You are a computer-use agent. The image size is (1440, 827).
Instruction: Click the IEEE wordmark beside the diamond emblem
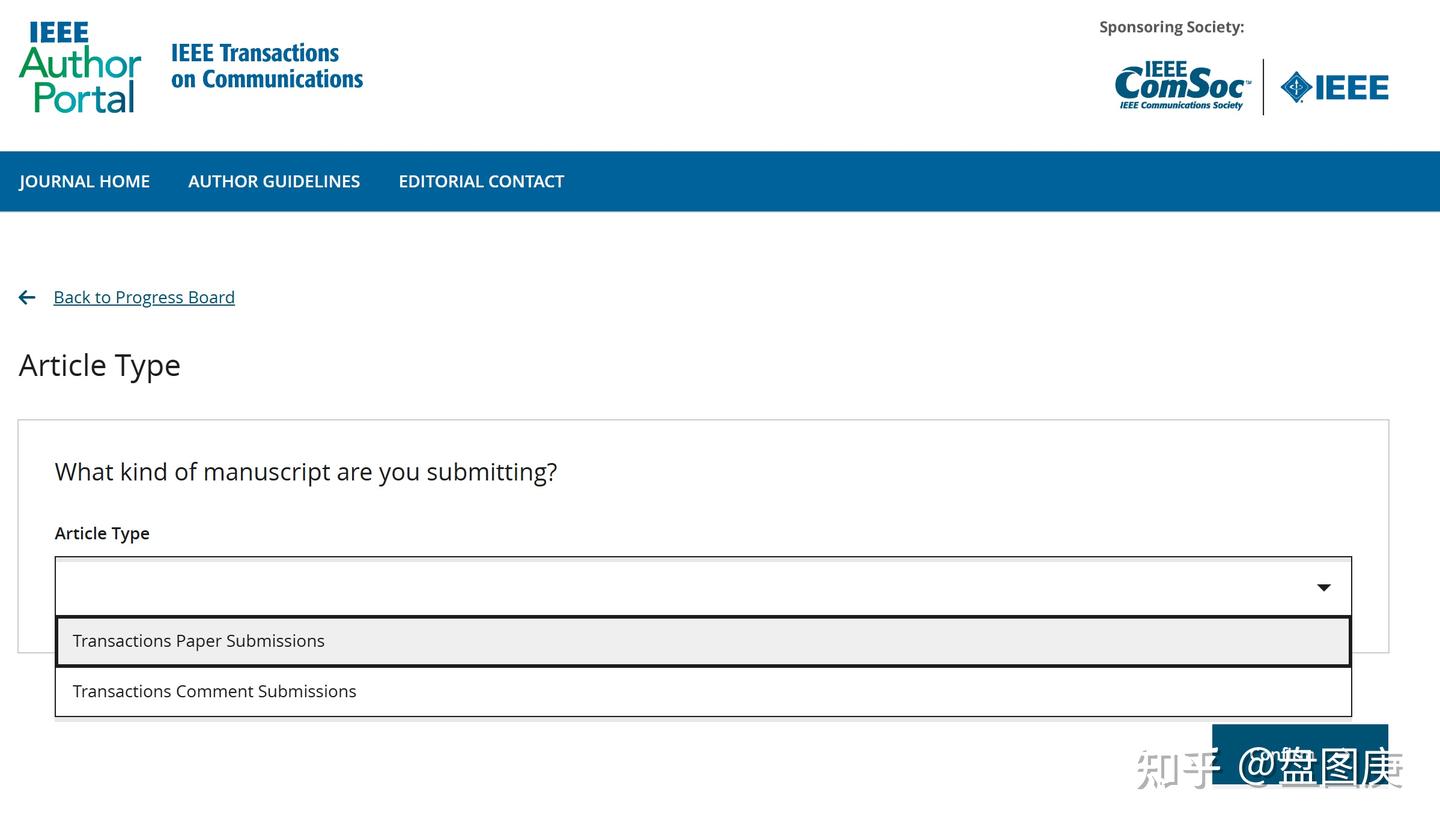click(1351, 88)
